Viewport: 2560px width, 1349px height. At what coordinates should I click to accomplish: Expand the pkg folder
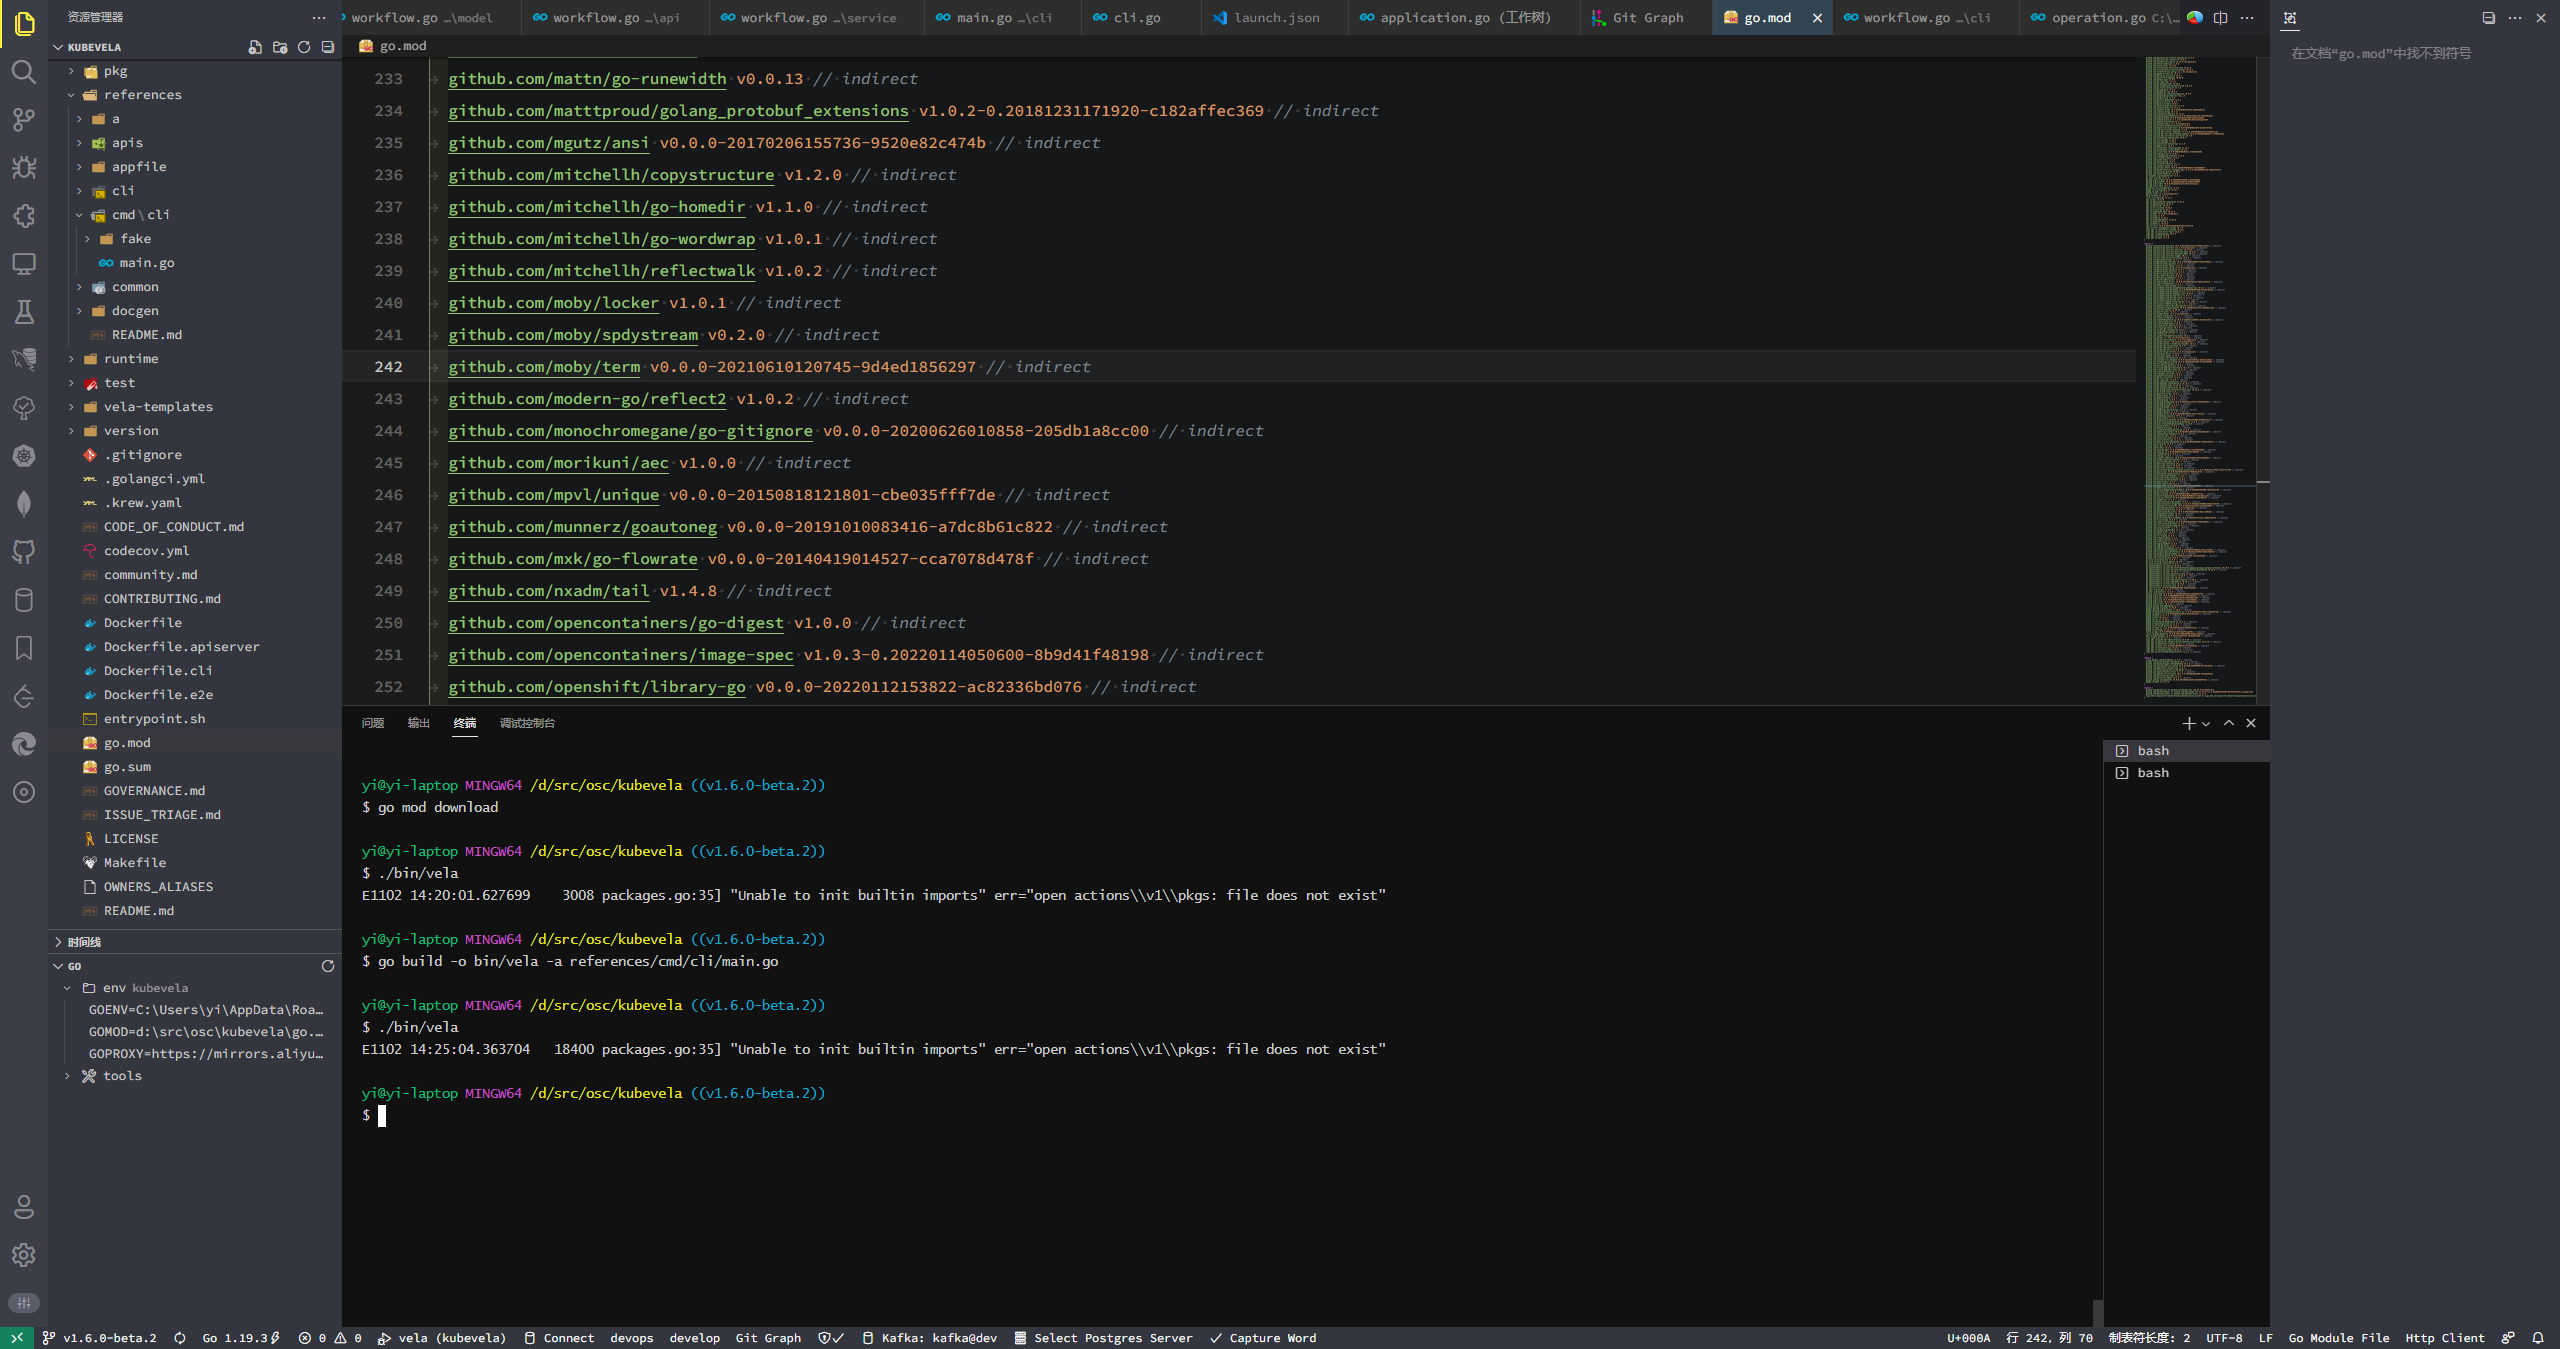click(116, 71)
